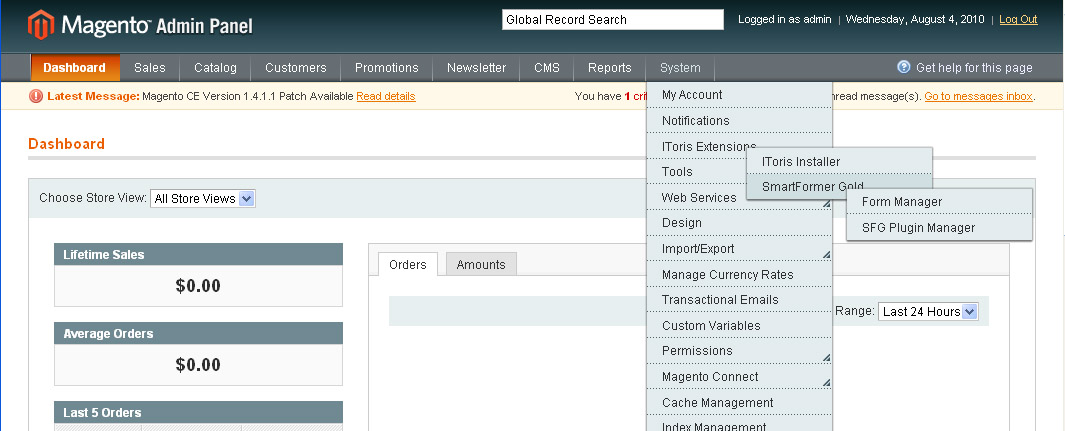1065x431 pixels.
Task: Click Logged in as admin text
Action: click(x=784, y=20)
